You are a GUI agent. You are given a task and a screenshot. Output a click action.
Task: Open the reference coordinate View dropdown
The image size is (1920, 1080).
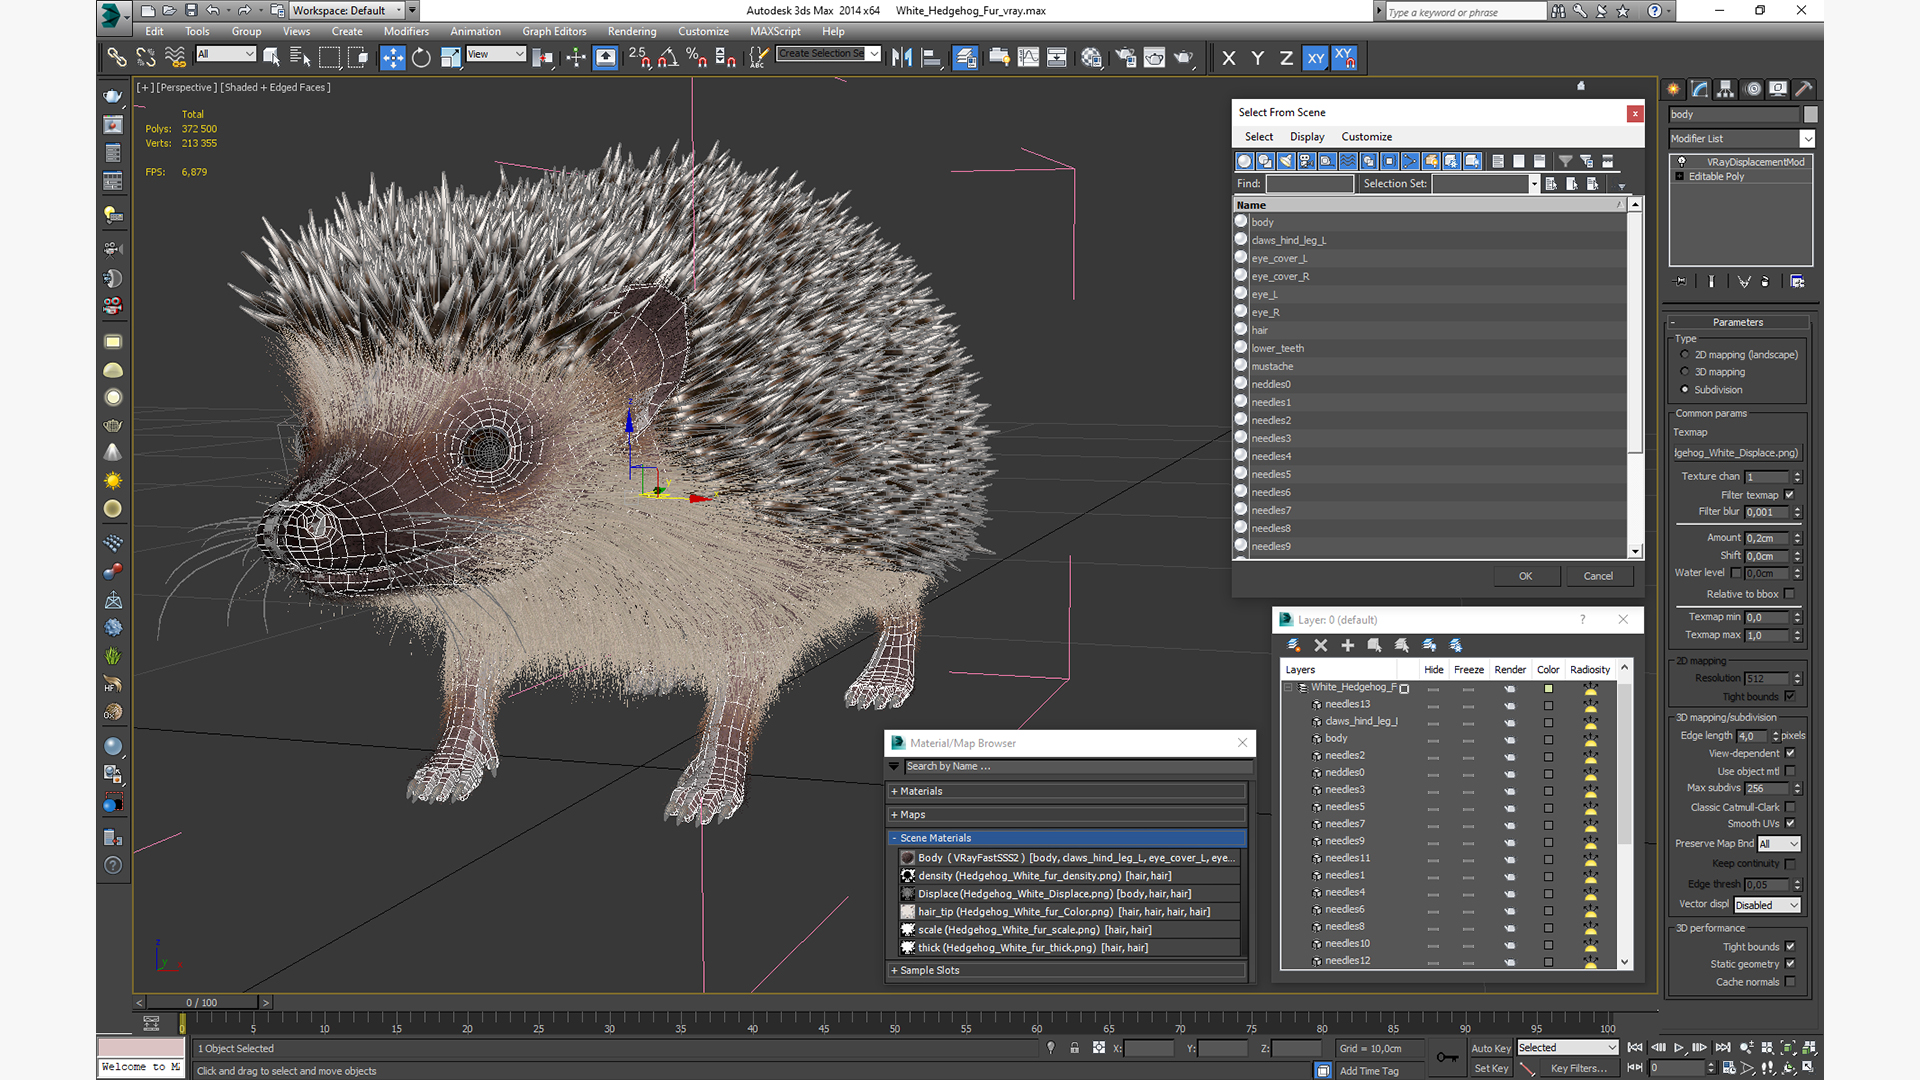click(x=496, y=54)
